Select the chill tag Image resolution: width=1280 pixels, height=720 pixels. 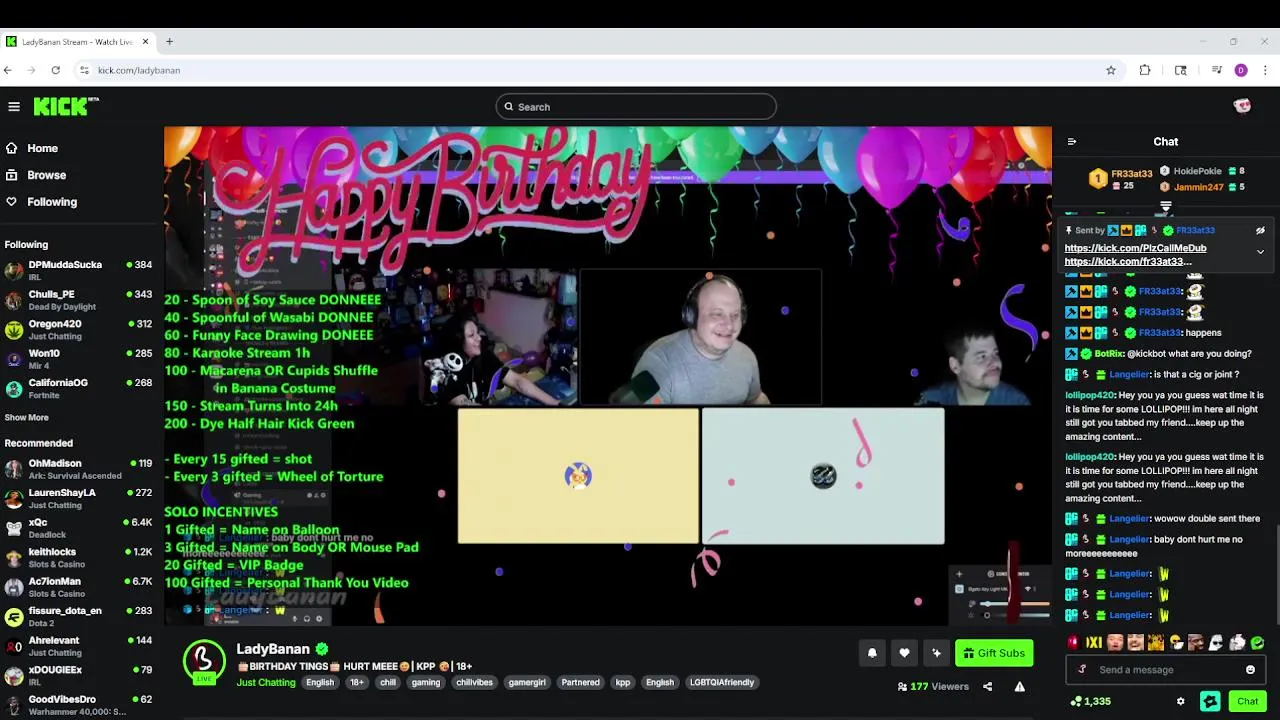[x=388, y=683]
